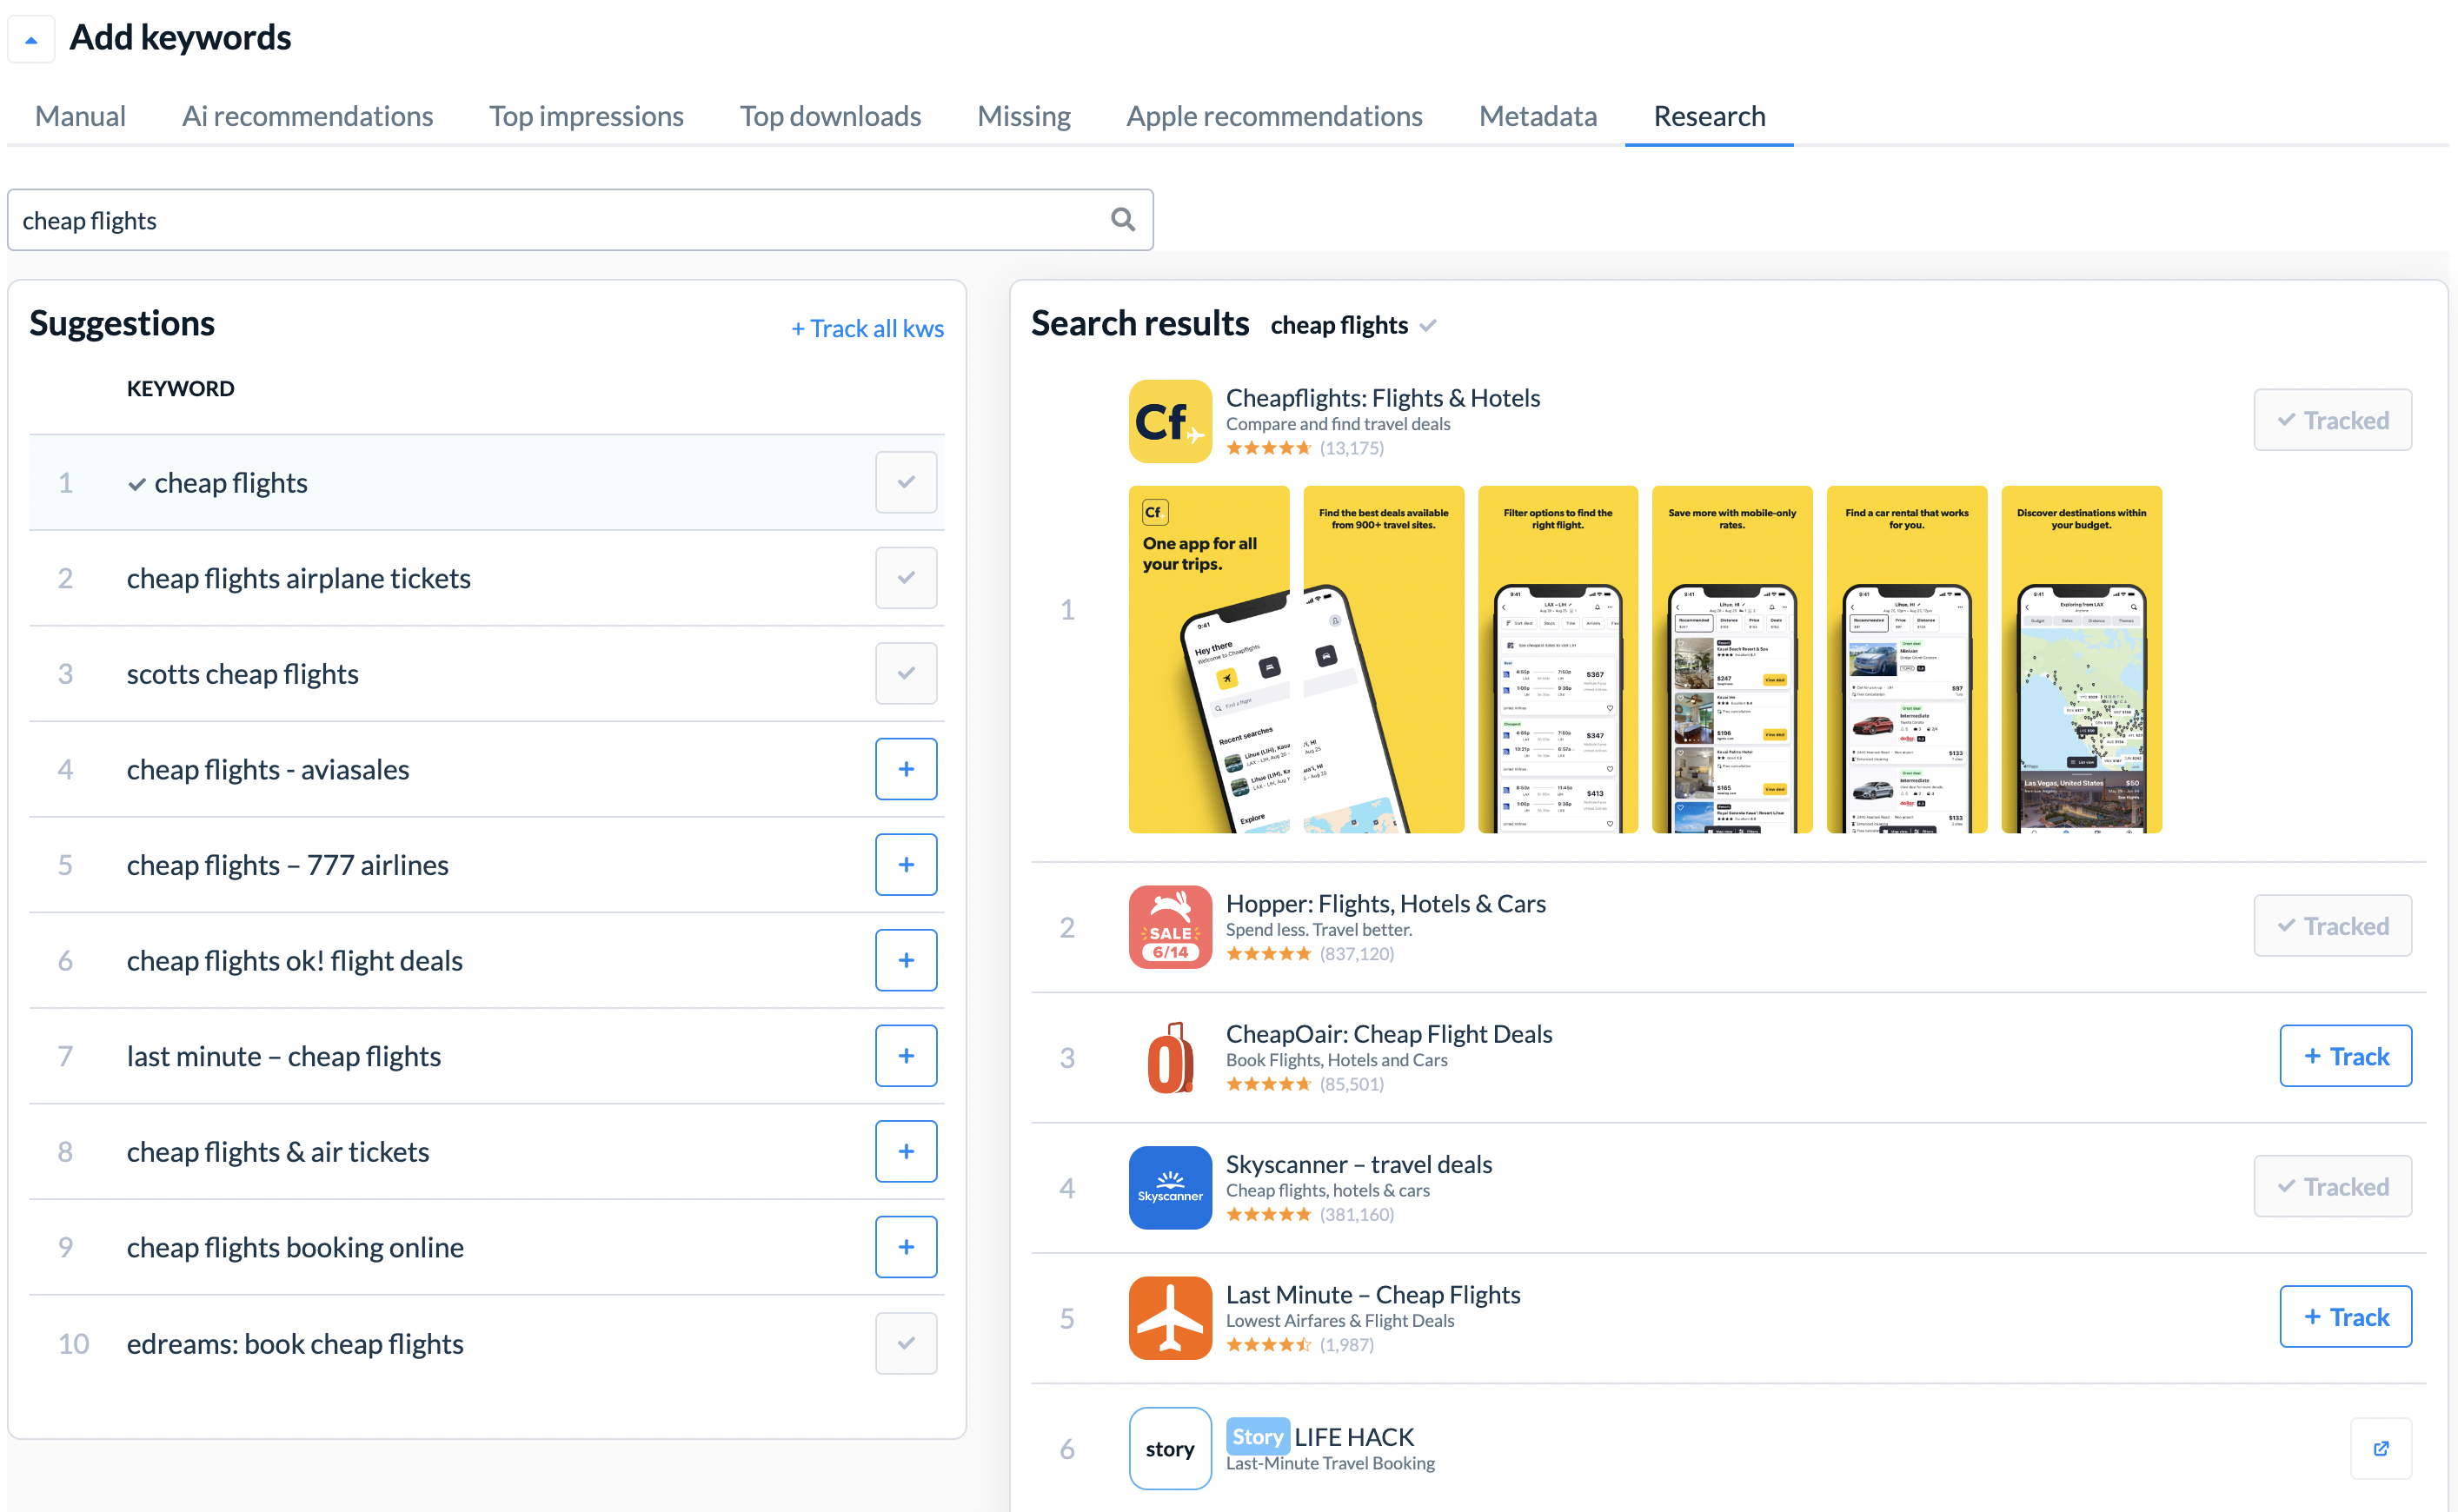Screen dimensions: 2458x1512
Task: Open Last Minute – Cheap Flights title
Action: point(1372,1295)
